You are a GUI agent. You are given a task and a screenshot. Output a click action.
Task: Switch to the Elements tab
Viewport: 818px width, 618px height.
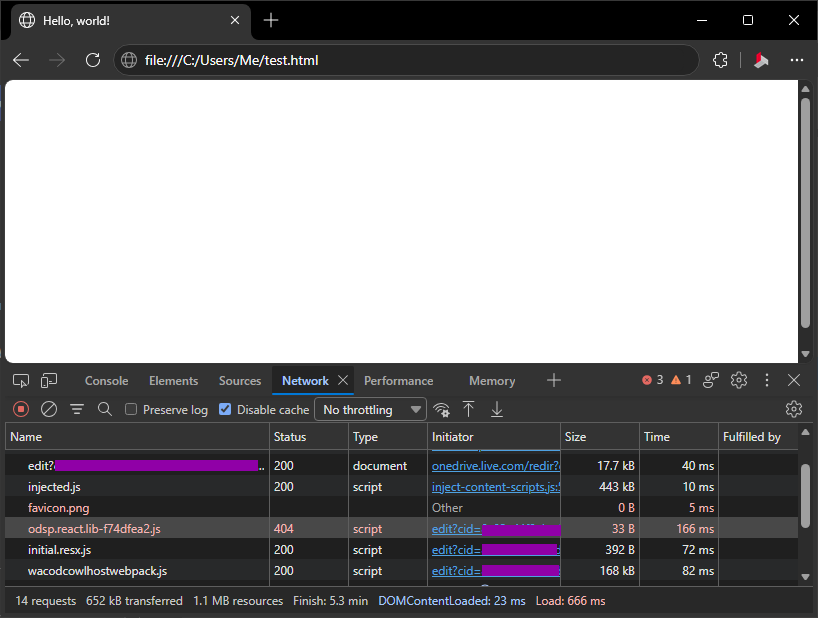(x=173, y=381)
